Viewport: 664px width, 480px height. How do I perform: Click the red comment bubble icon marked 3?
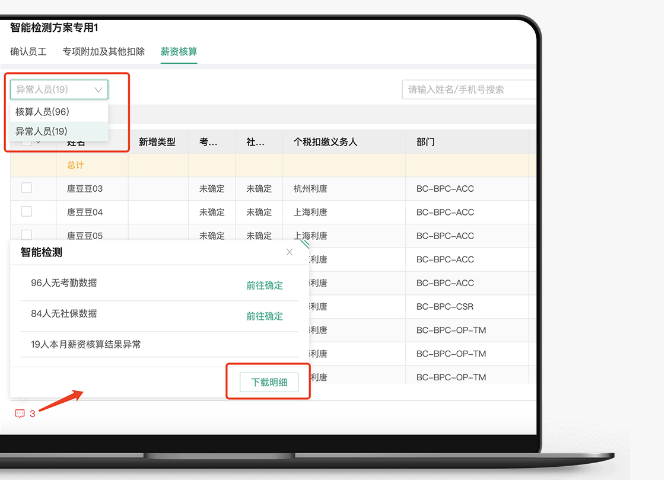point(20,413)
